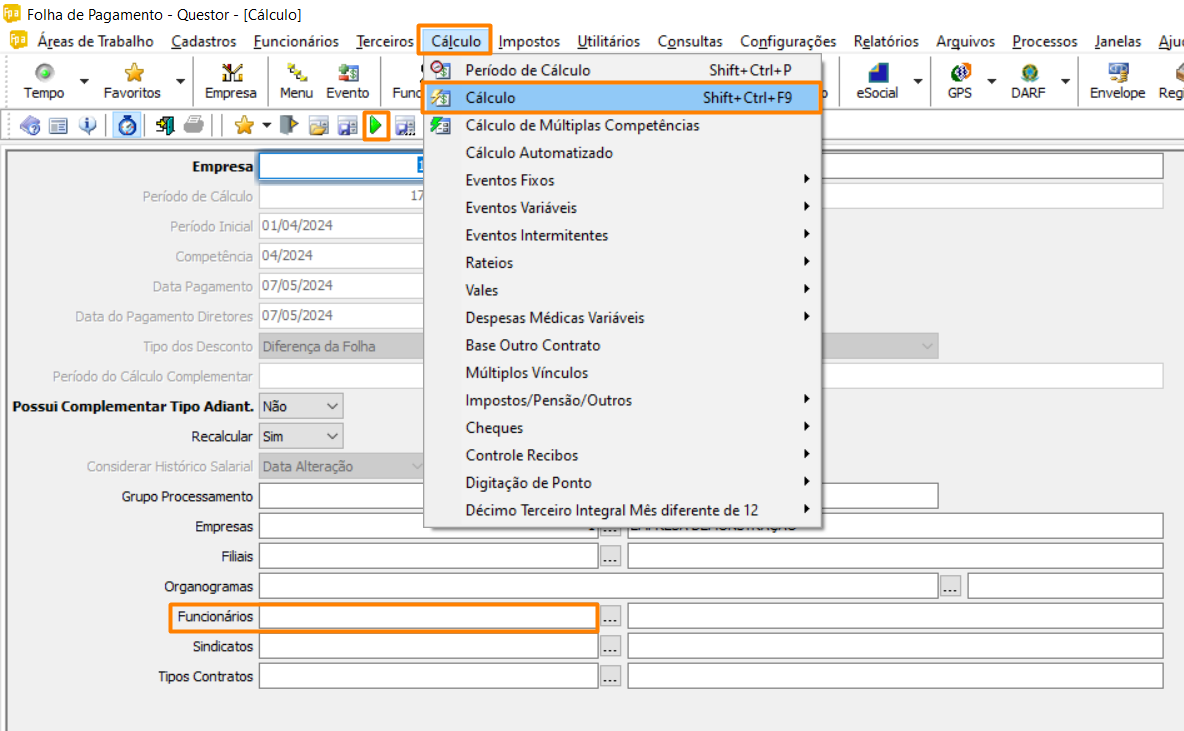Open the Evento toolbar button
This screenshot has width=1184, height=731.
[x=348, y=82]
